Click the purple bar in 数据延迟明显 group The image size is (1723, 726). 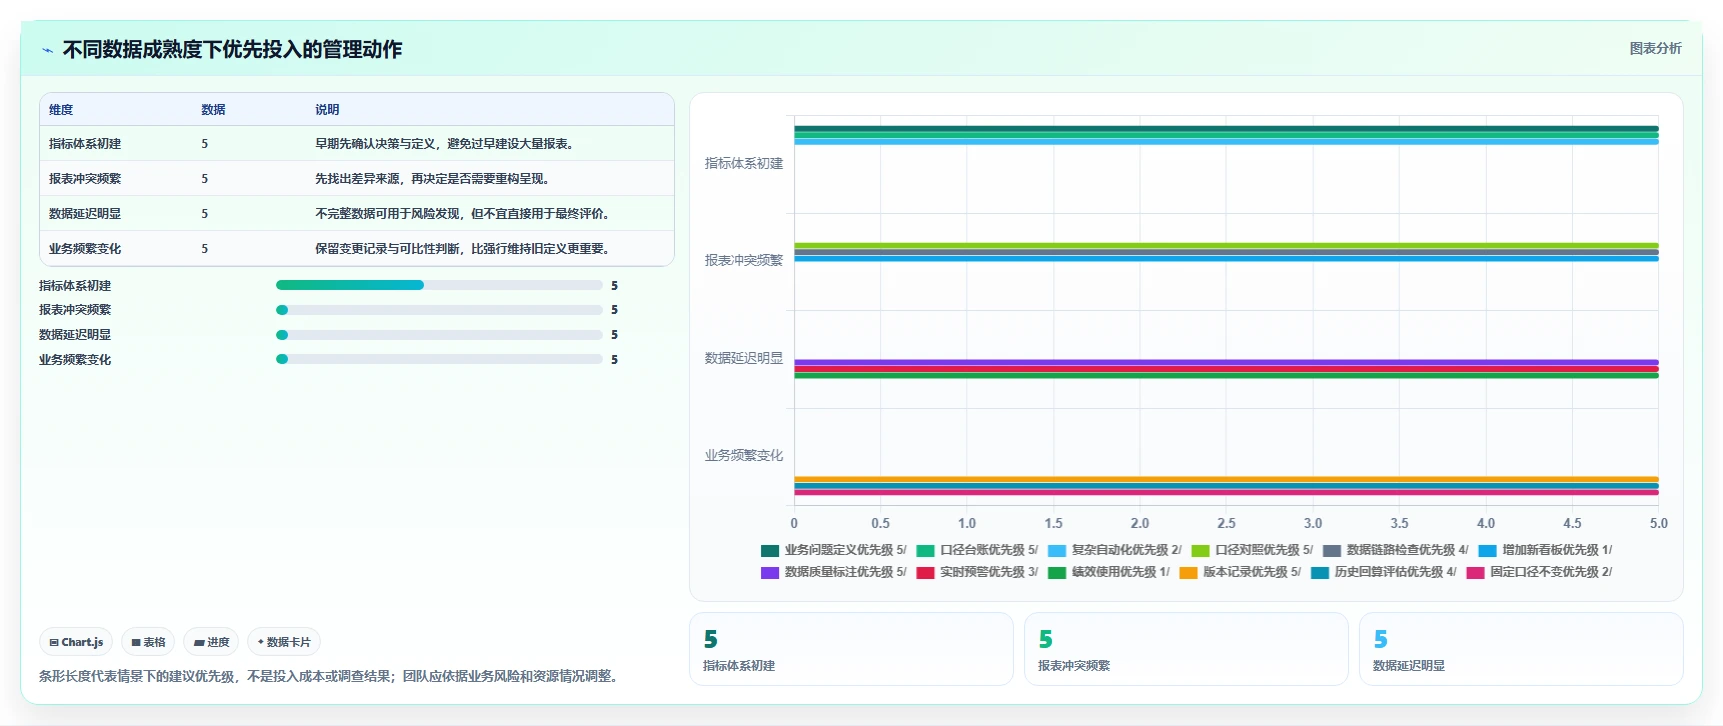[1226, 363]
